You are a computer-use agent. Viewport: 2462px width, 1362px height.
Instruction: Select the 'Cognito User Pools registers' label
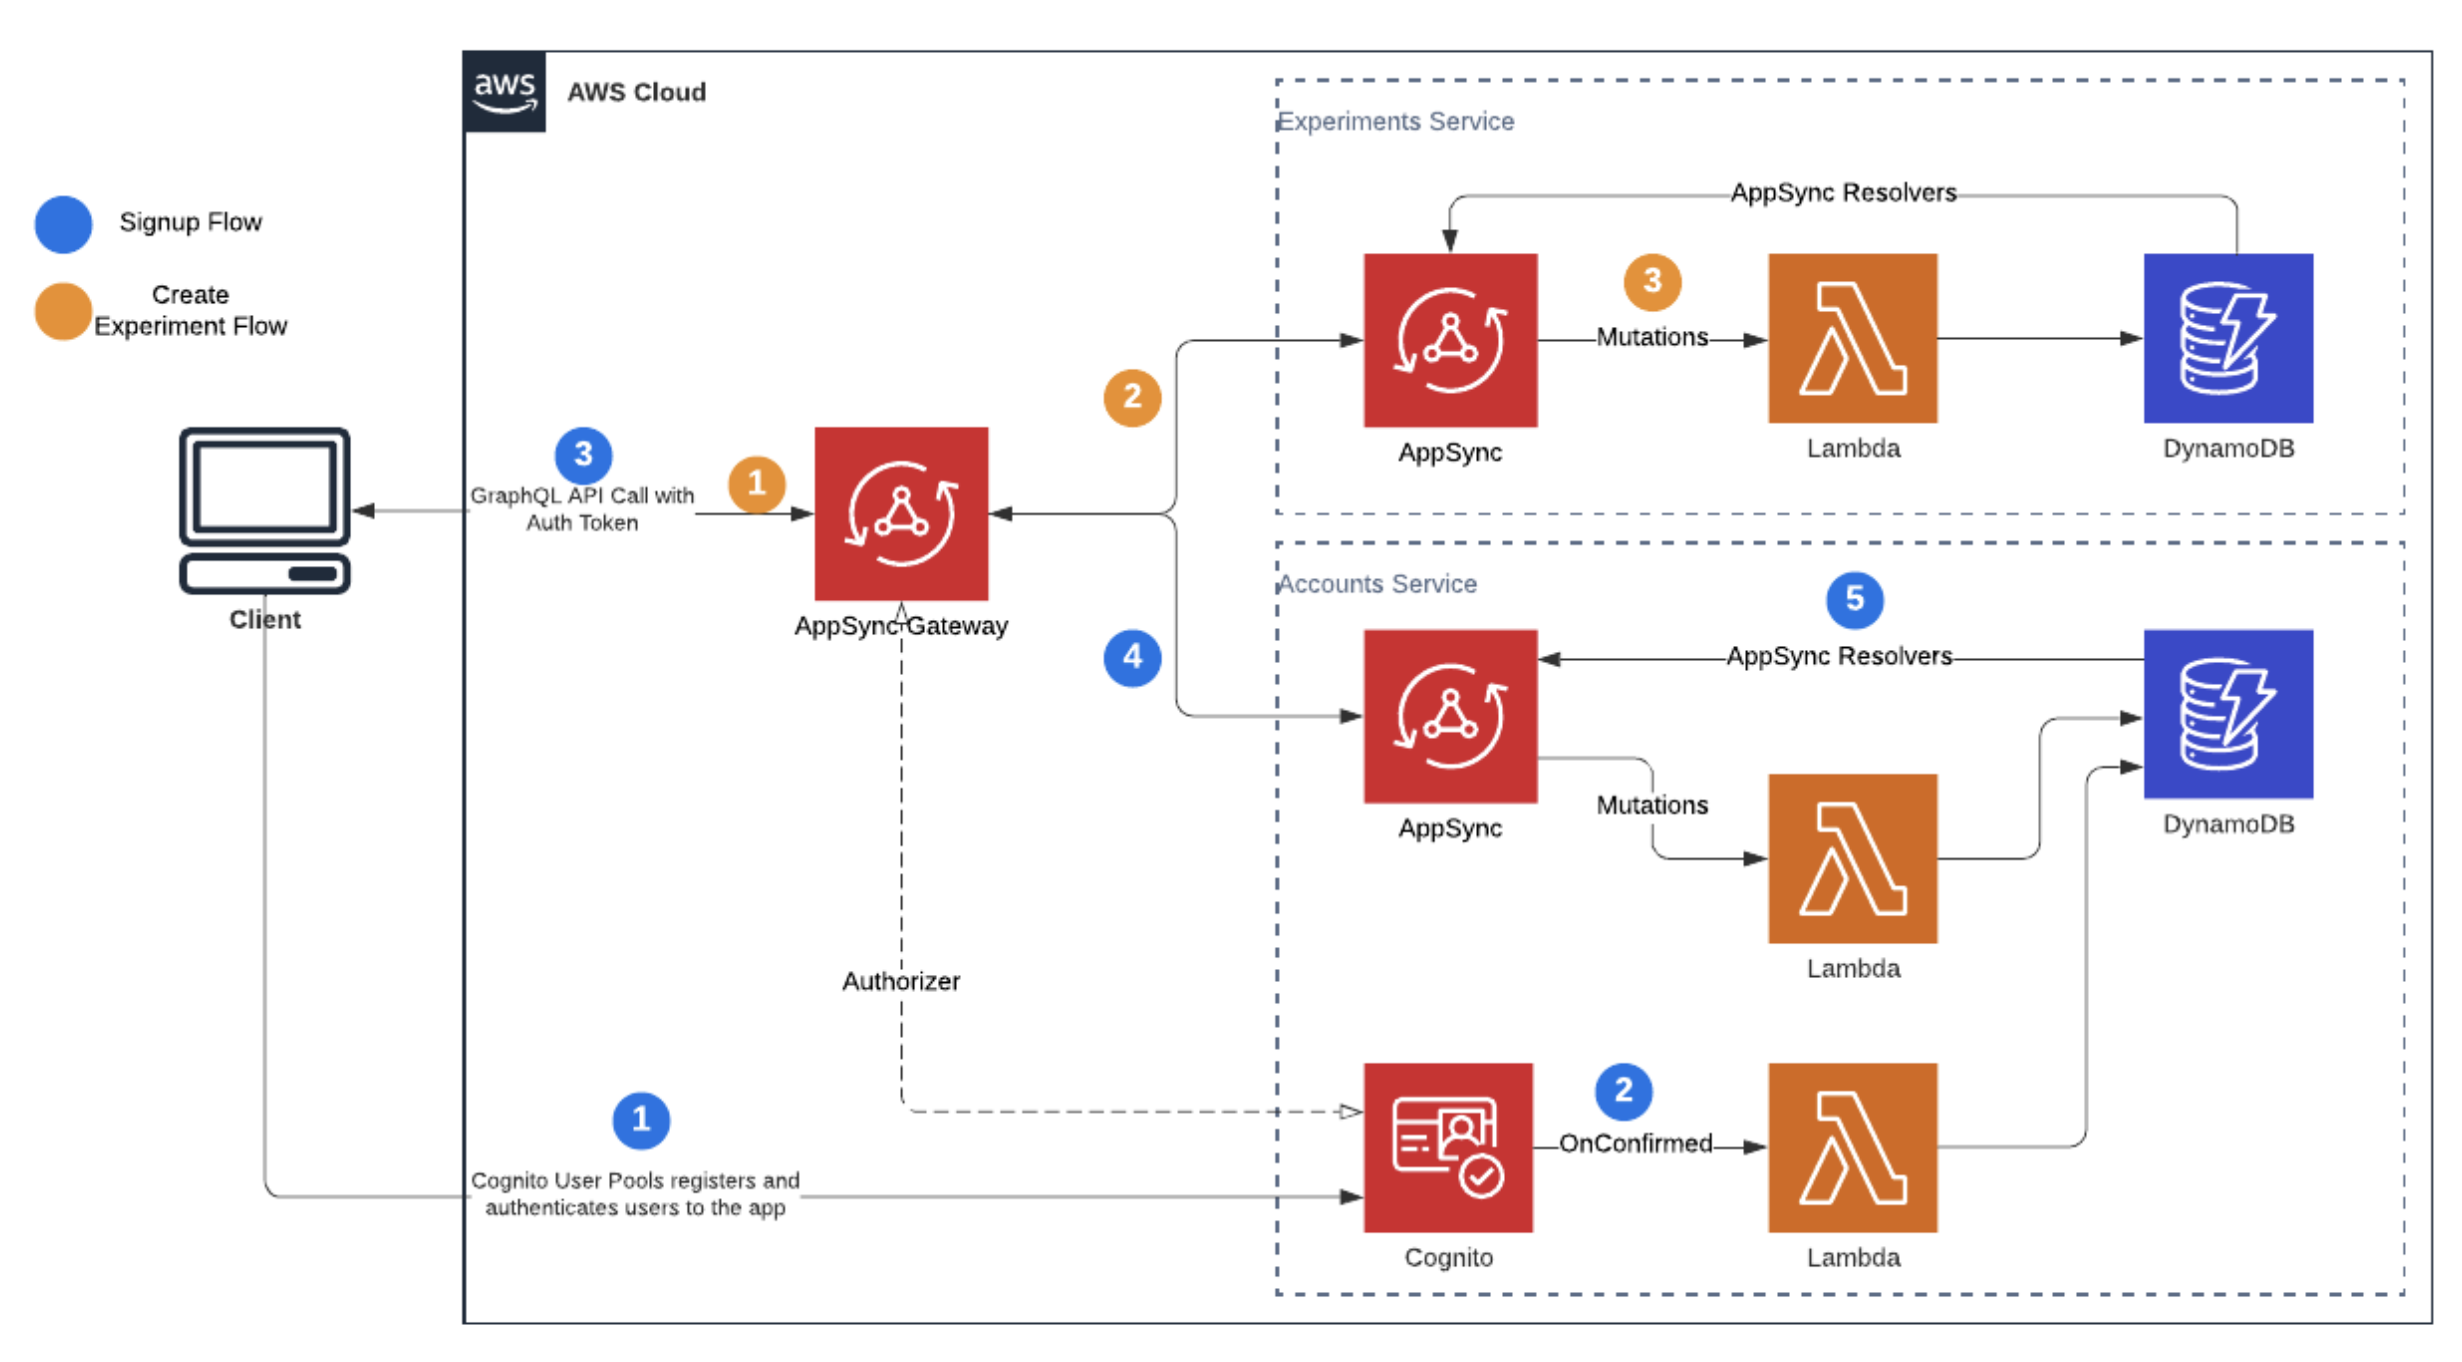635,1194
